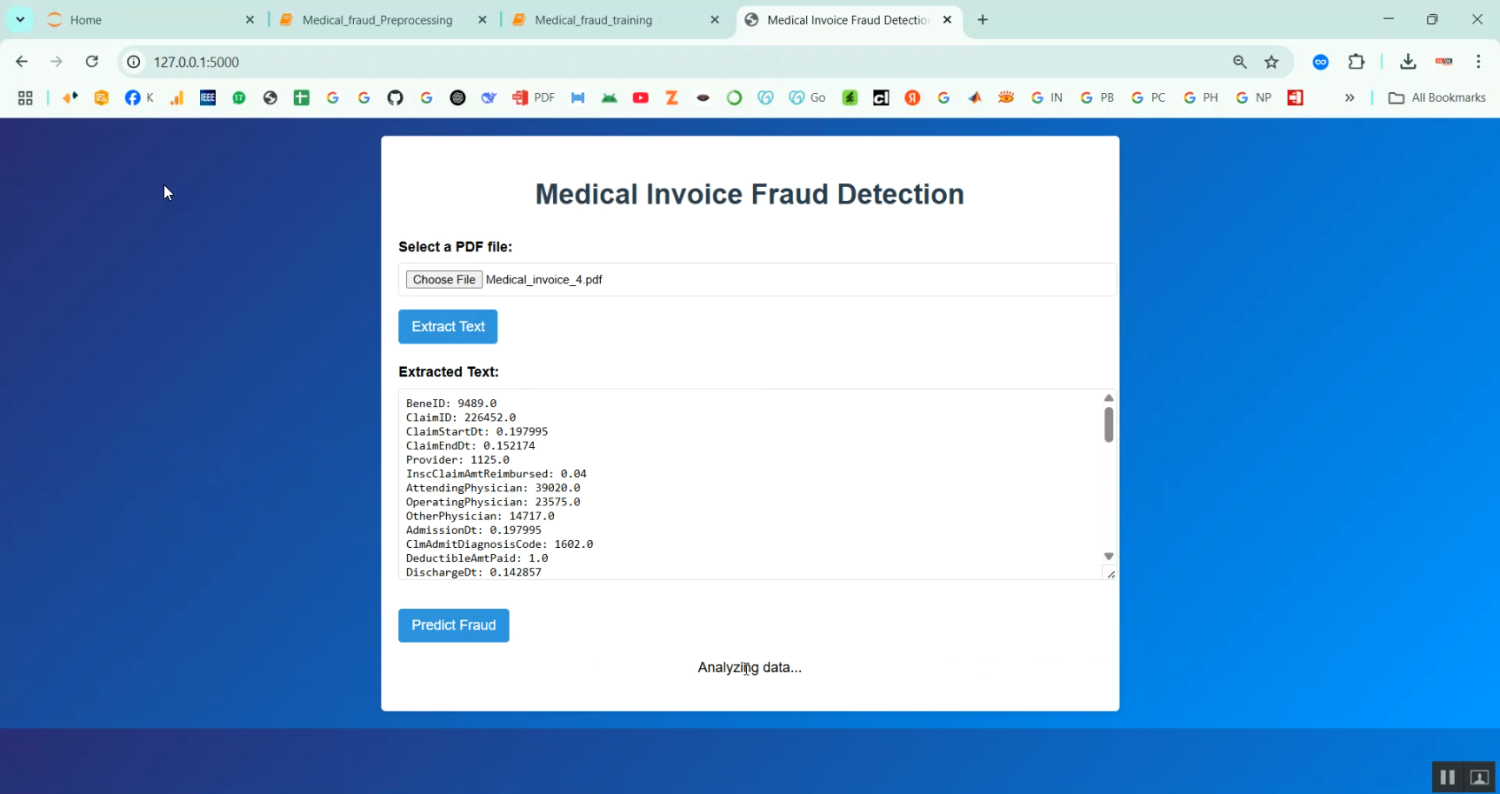
Task: Click the 'ClaimID: 226452.0' line
Action: (461, 418)
